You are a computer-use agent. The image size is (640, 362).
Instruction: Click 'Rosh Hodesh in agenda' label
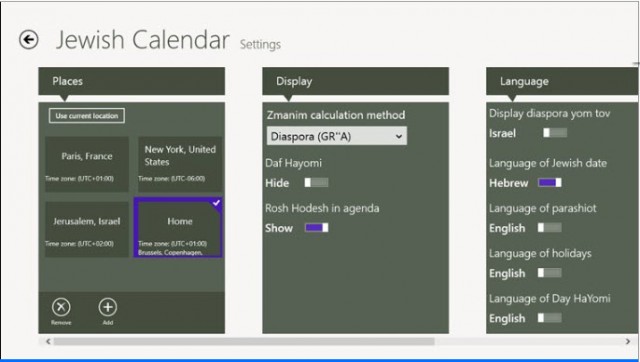[x=322, y=208]
